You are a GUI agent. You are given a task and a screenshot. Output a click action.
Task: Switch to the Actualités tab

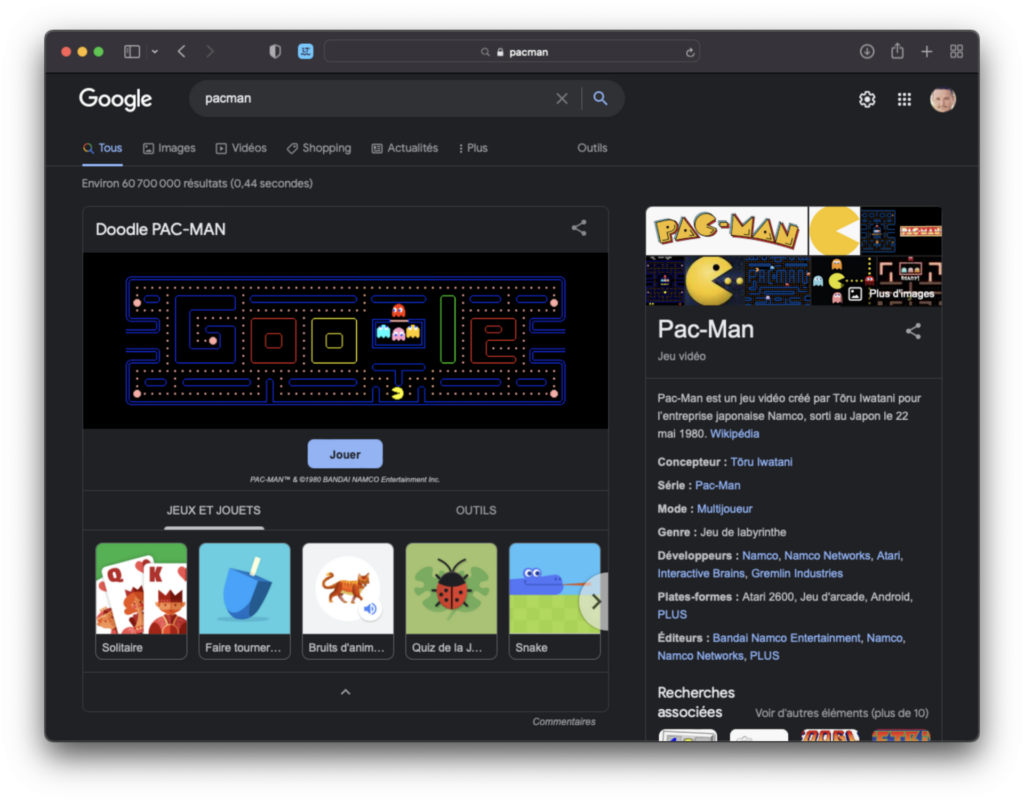pyautogui.click(x=405, y=148)
